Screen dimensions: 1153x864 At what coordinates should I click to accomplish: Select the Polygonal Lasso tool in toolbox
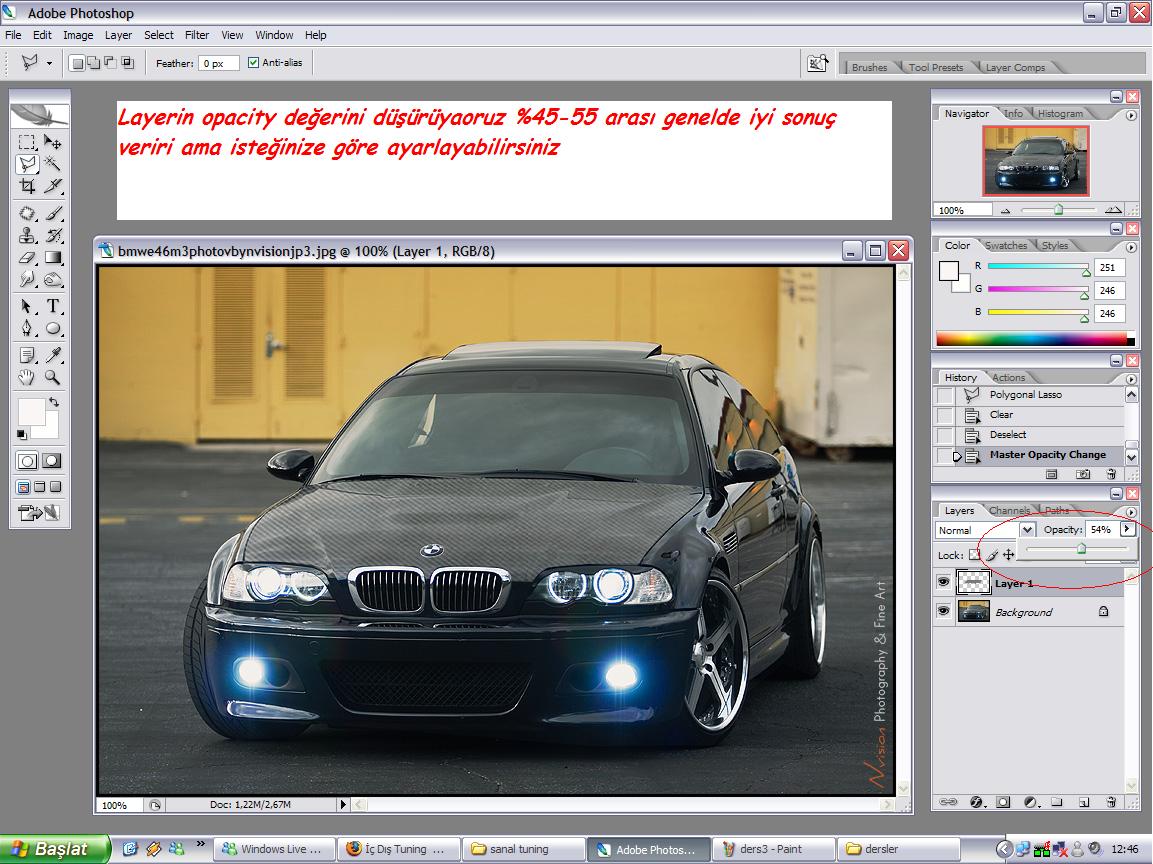pos(27,164)
